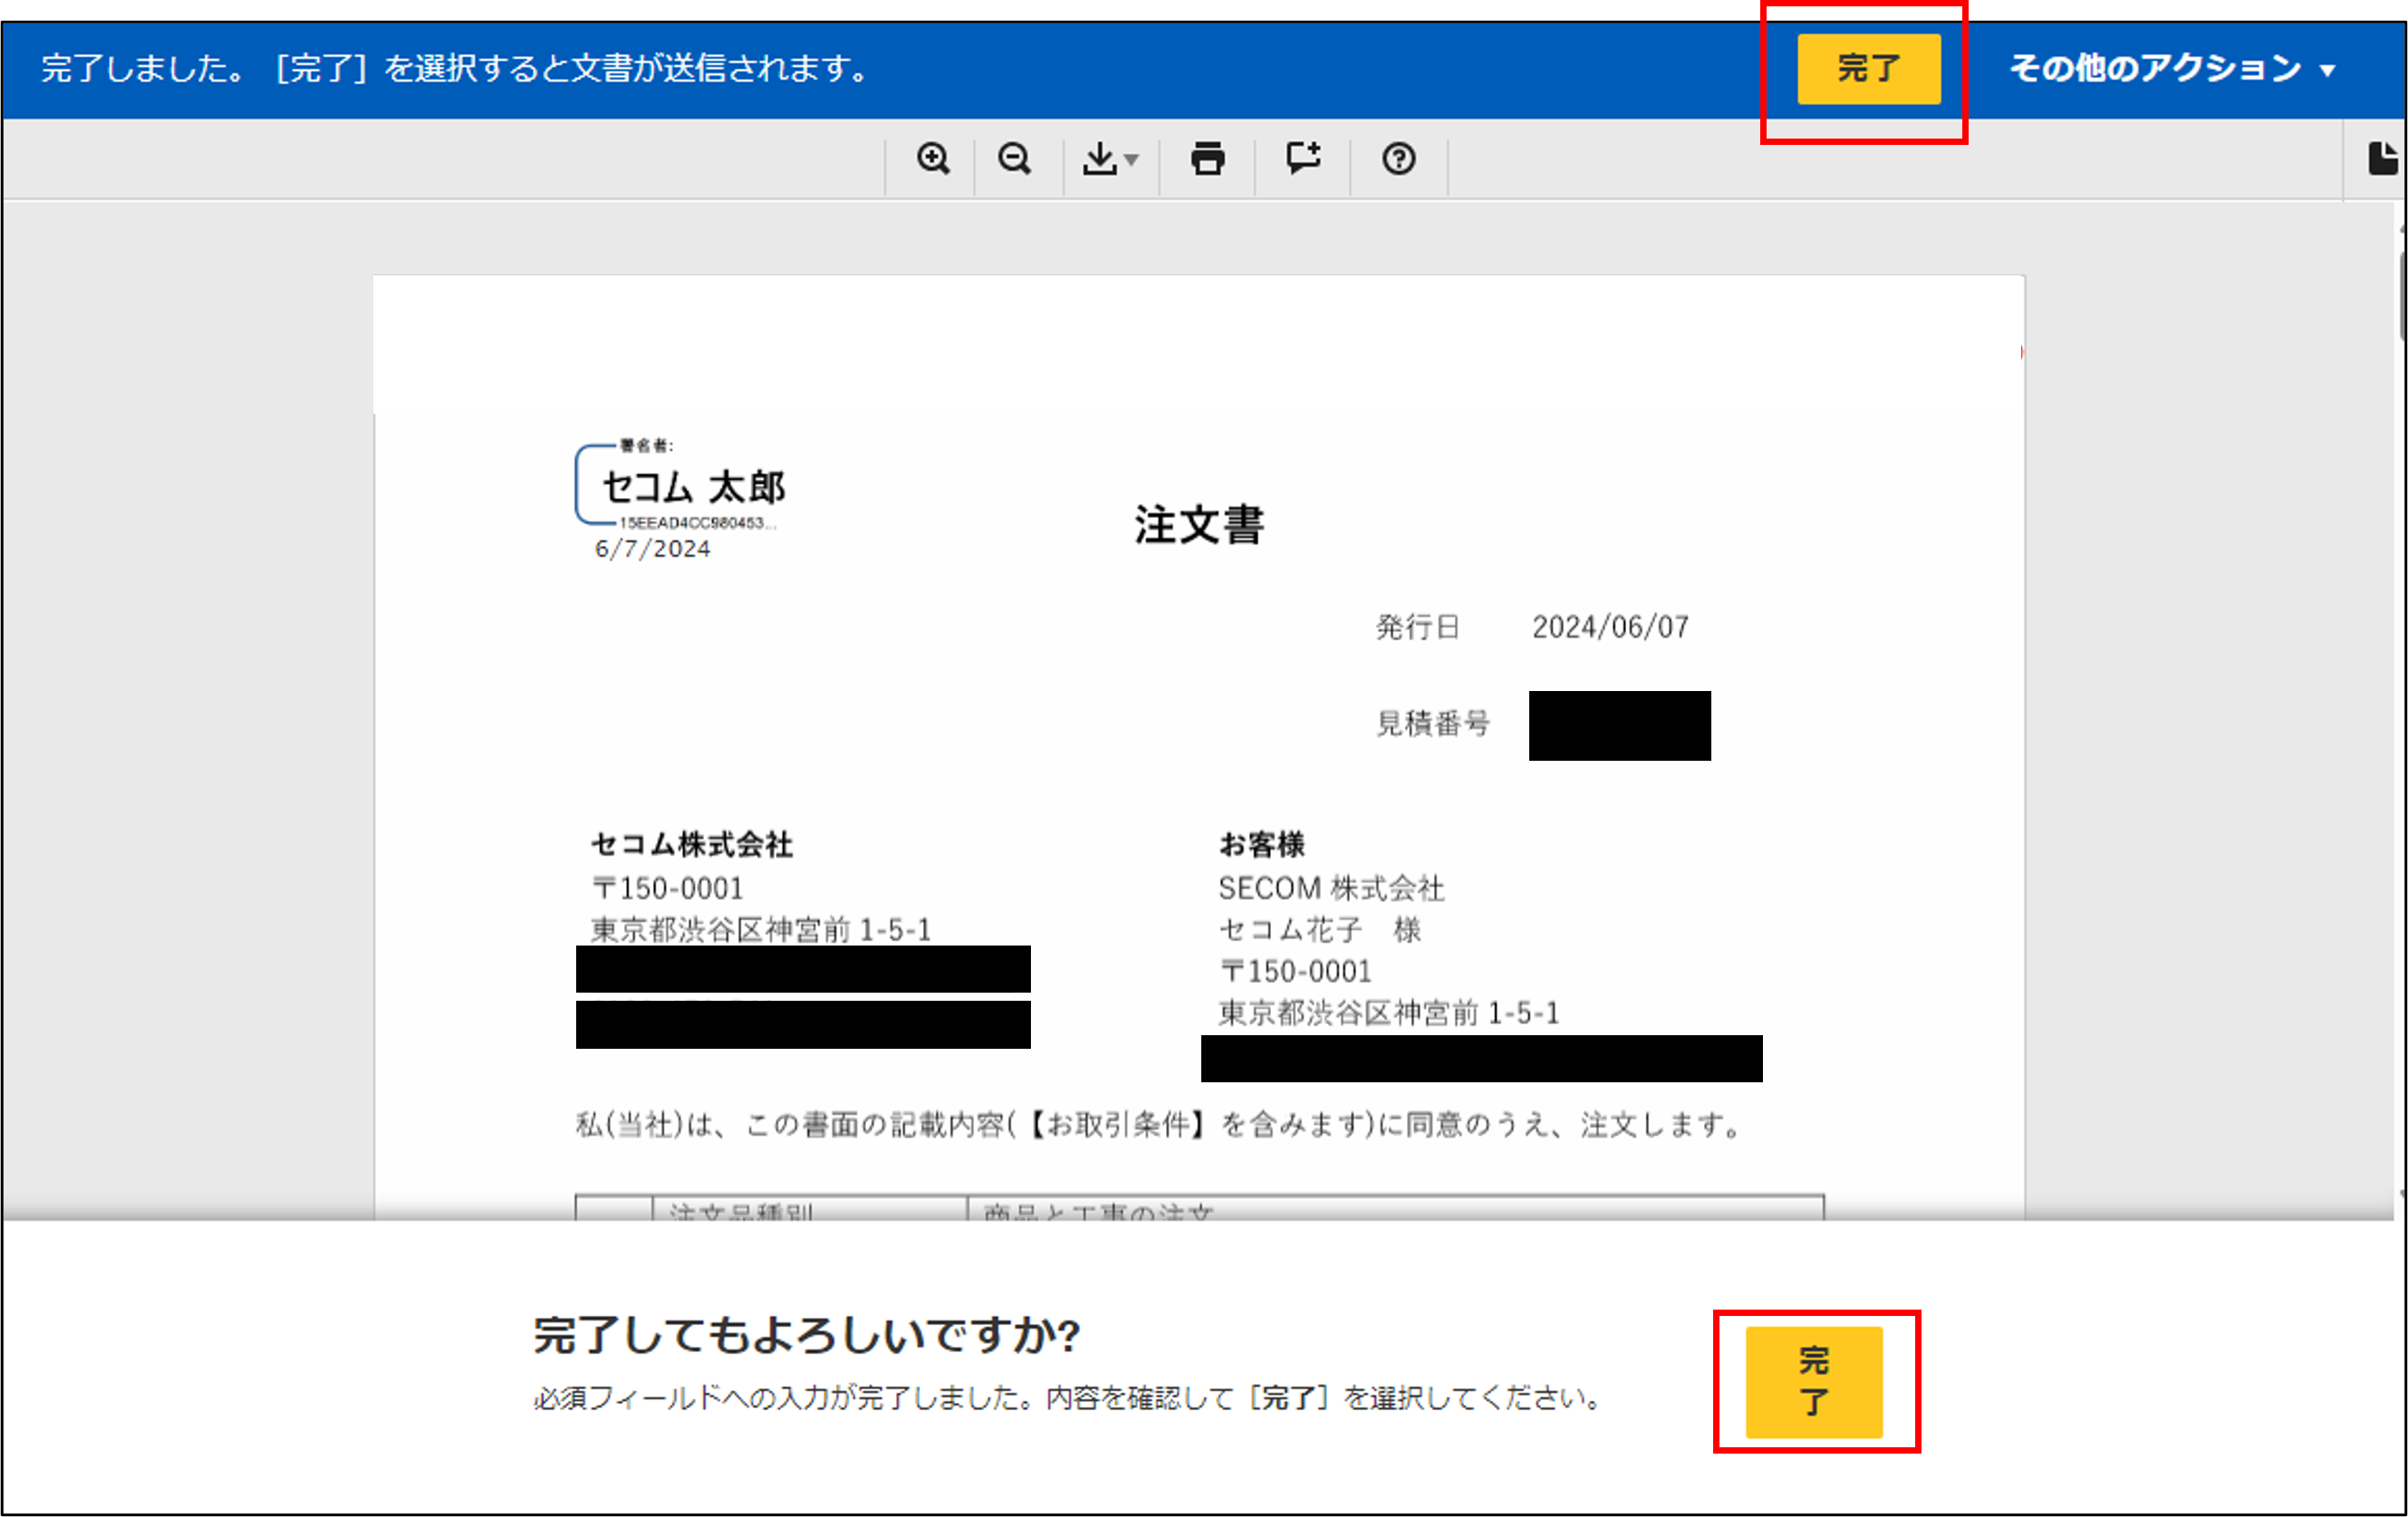Screen dimensions: 2408x1517
Task: Select the issue date 2024/06/07
Action: point(1610,627)
